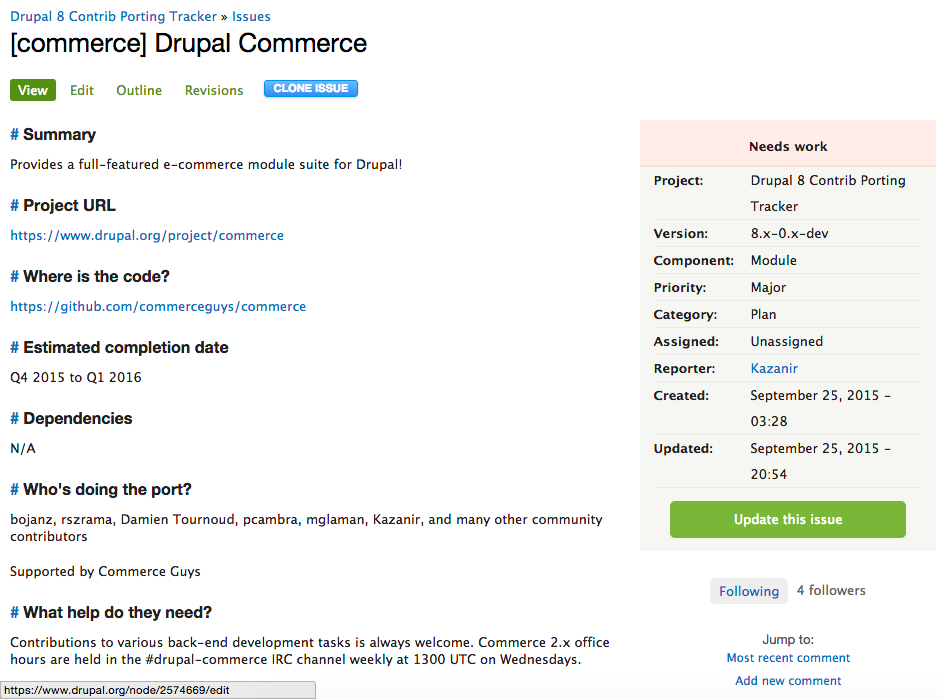
Task: Click # anchor next to Who's doing the port?
Action: (15, 490)
